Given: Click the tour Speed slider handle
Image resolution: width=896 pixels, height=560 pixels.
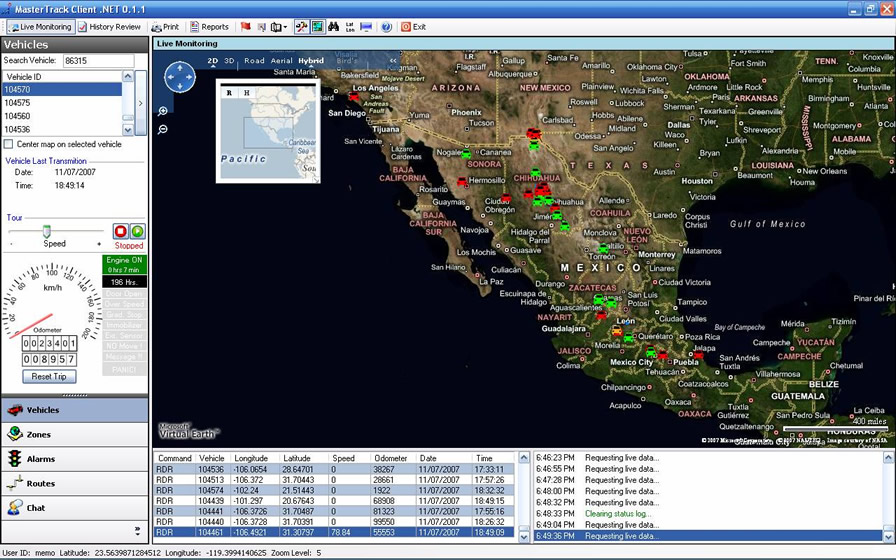Looking at the screenshot, I should click(47, 231).
